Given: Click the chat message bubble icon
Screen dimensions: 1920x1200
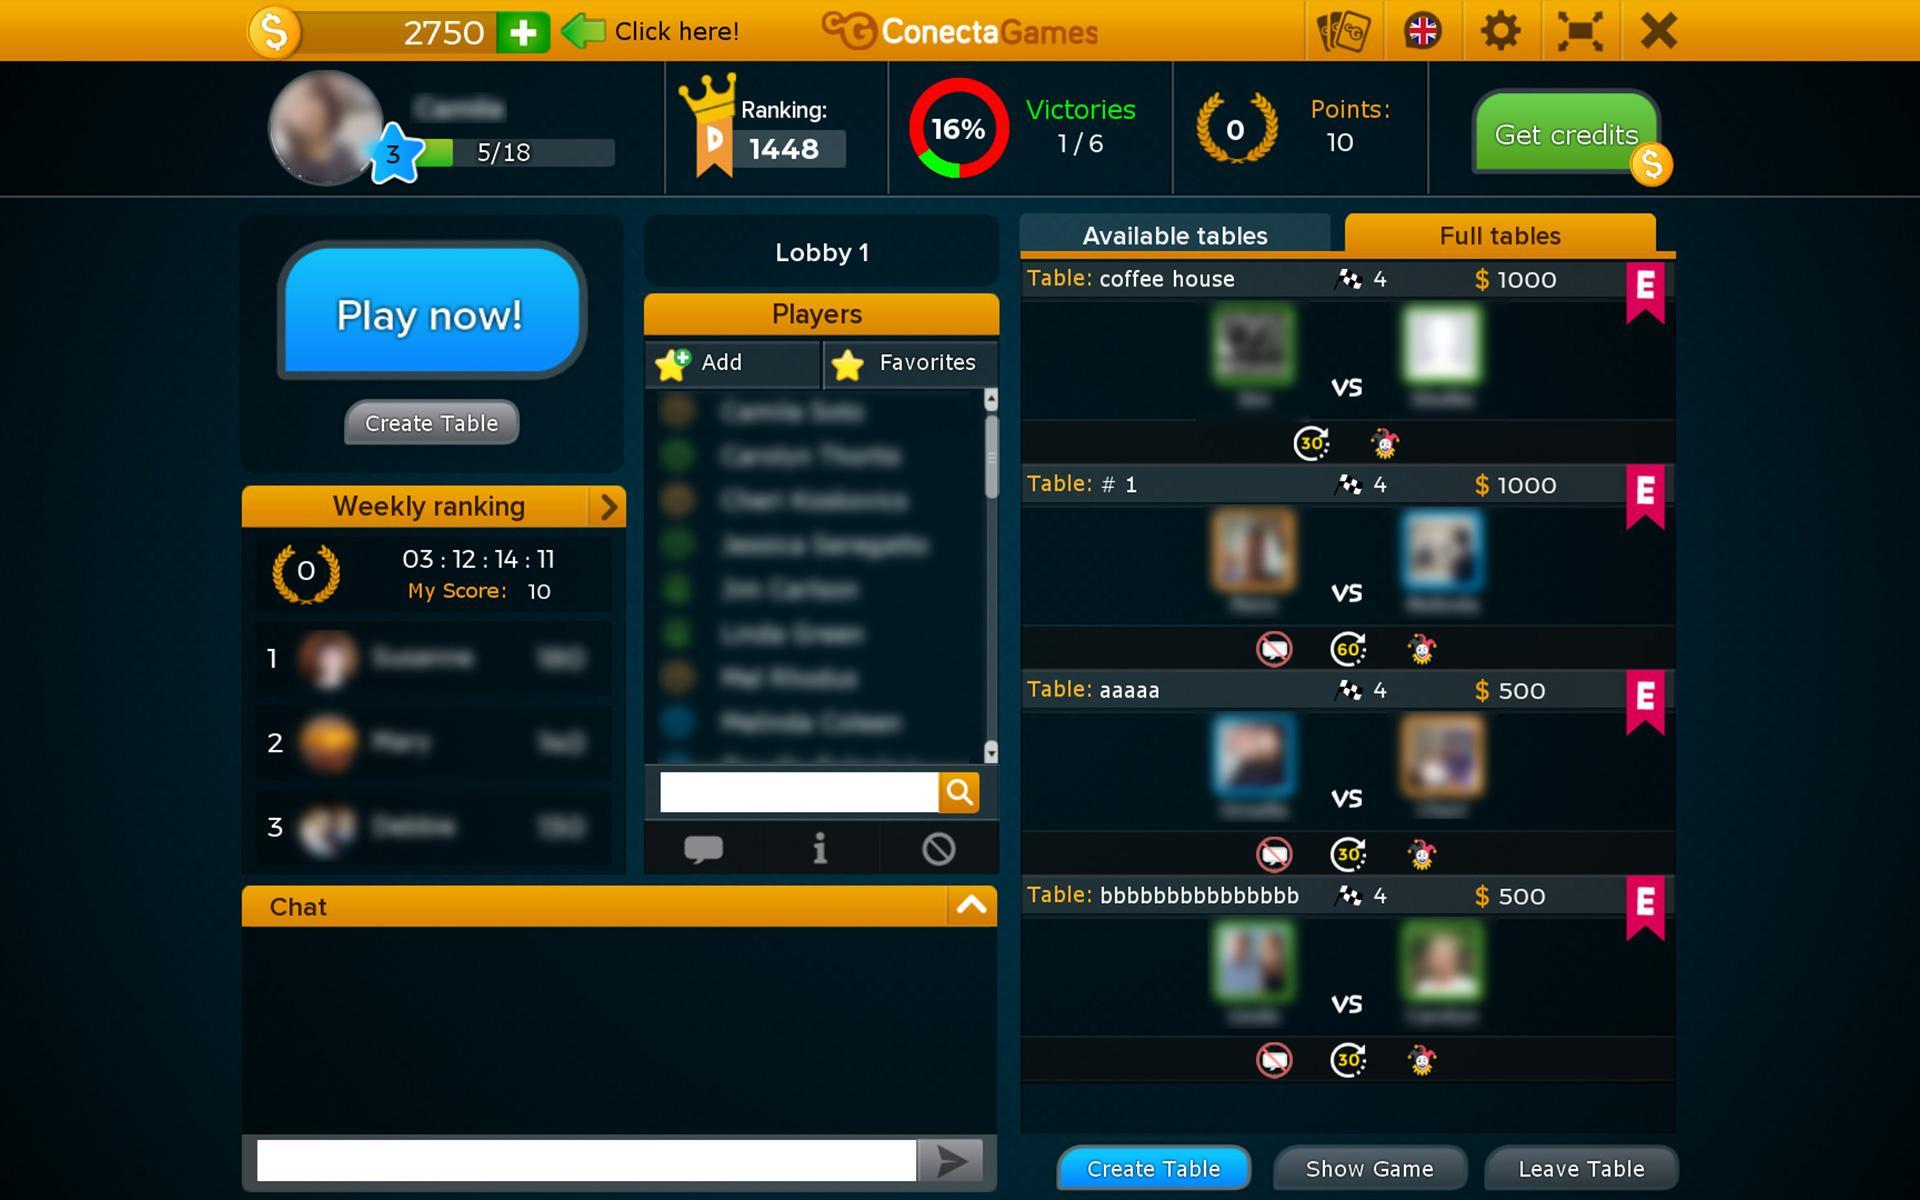Looking at the screenshot, I should click(x=704, y=849).
